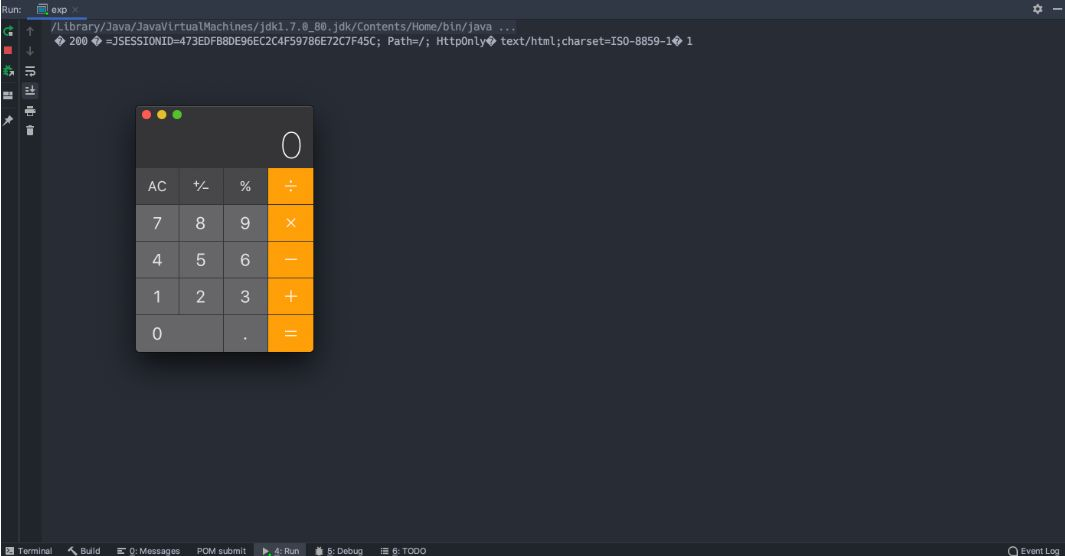Close the exp run tab
The width and height of the screenshot is (1065, 556).
(75, 9)
